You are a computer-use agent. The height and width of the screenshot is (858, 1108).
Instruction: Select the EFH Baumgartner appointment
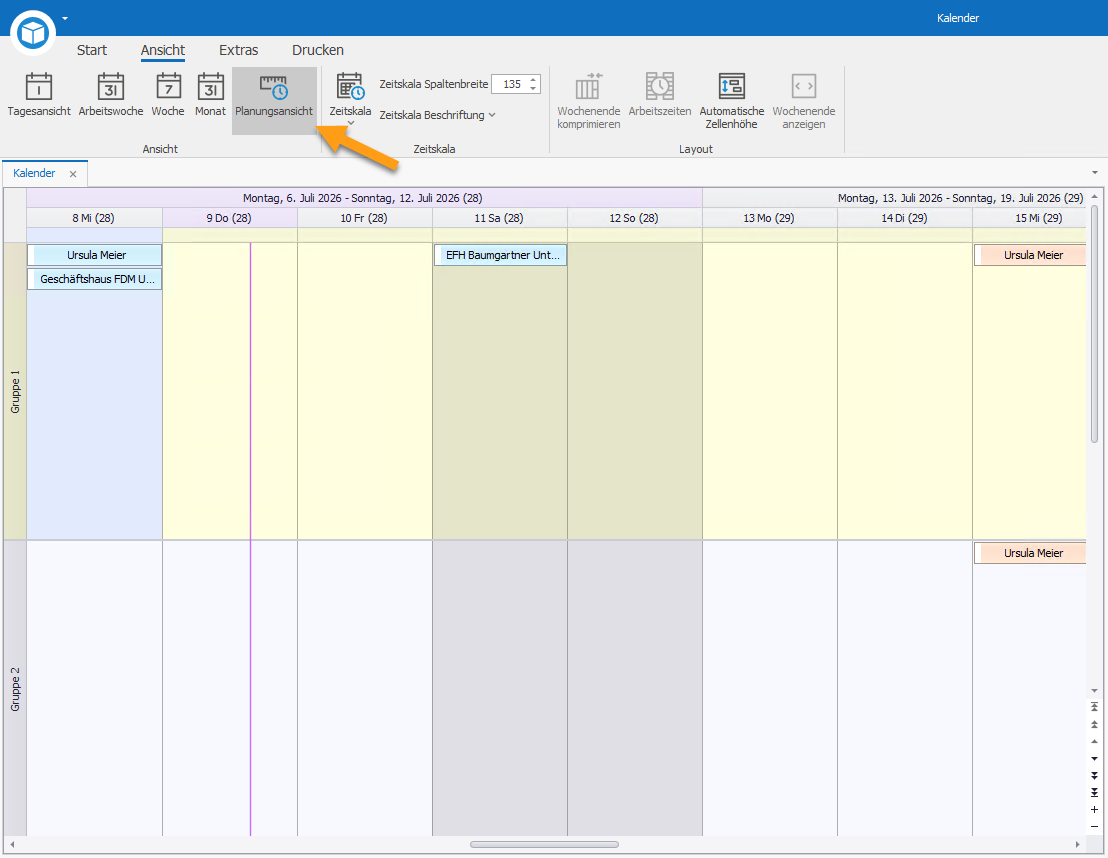(x=500, y=255)
